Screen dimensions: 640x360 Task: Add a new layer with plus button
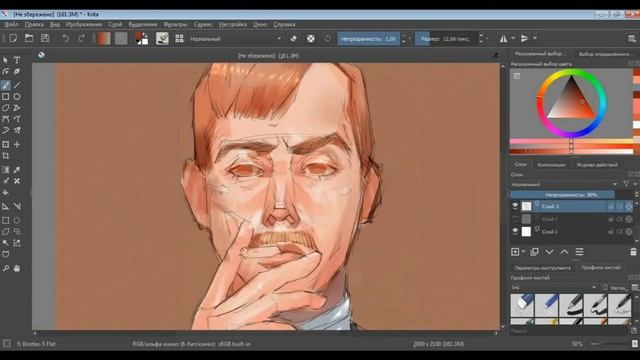[515, 252]
